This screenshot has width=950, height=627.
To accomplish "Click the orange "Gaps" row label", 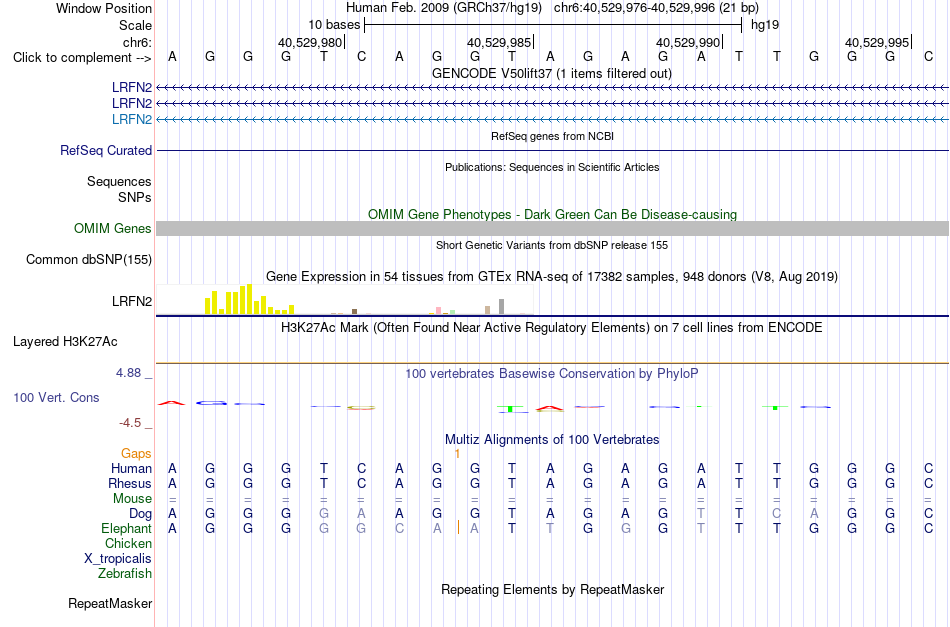I will (x=136, y=454).
